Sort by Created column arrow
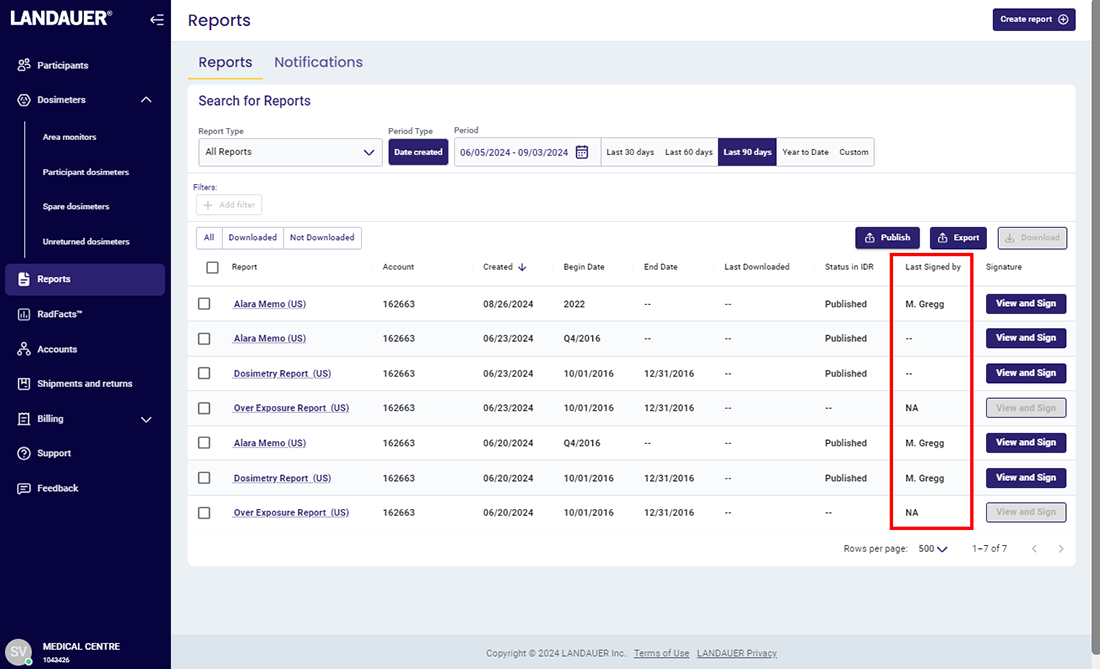 (x=522, y=267)
